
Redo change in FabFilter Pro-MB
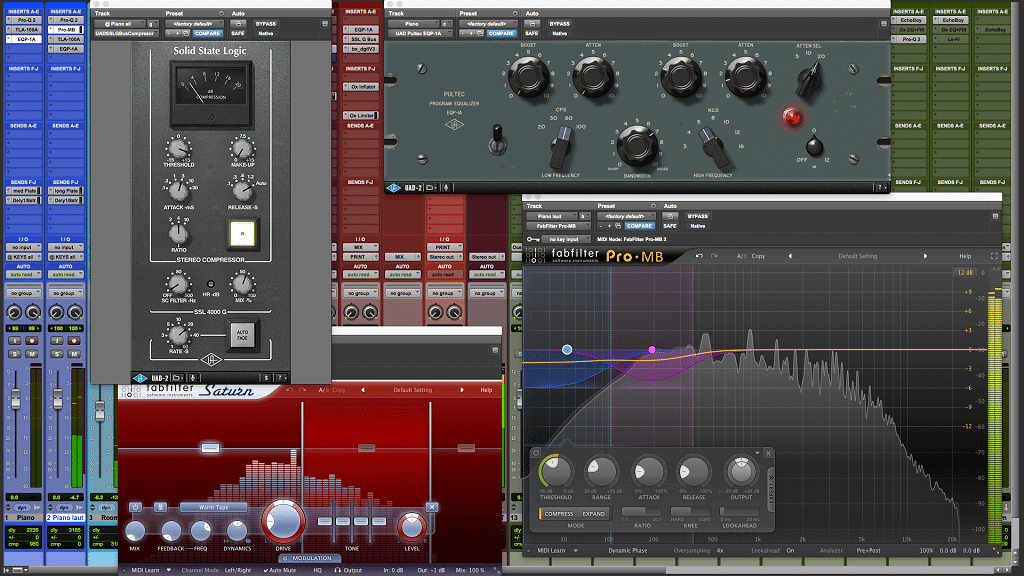tap(714, 256)
